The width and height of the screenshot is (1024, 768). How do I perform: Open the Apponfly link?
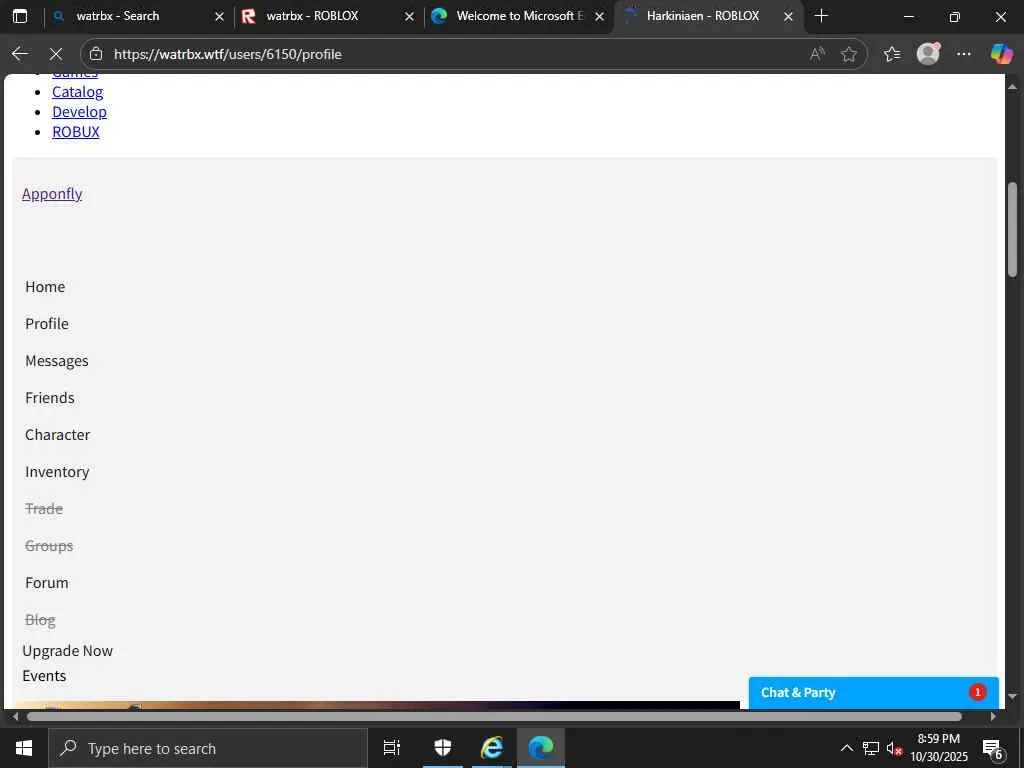click(52, 194)
